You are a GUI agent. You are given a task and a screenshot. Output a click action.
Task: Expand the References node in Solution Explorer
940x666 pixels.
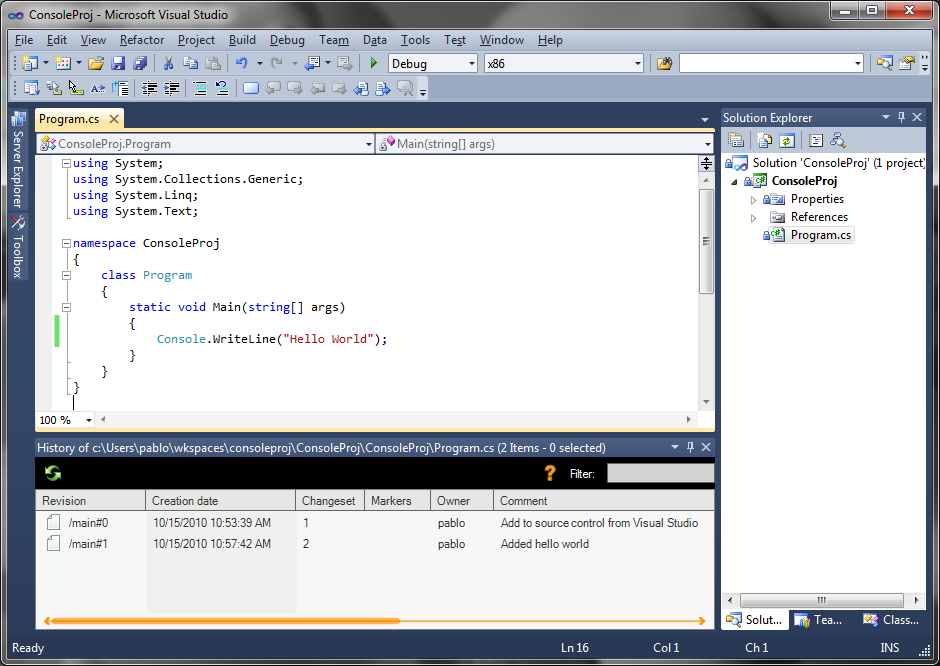[754, 218]
